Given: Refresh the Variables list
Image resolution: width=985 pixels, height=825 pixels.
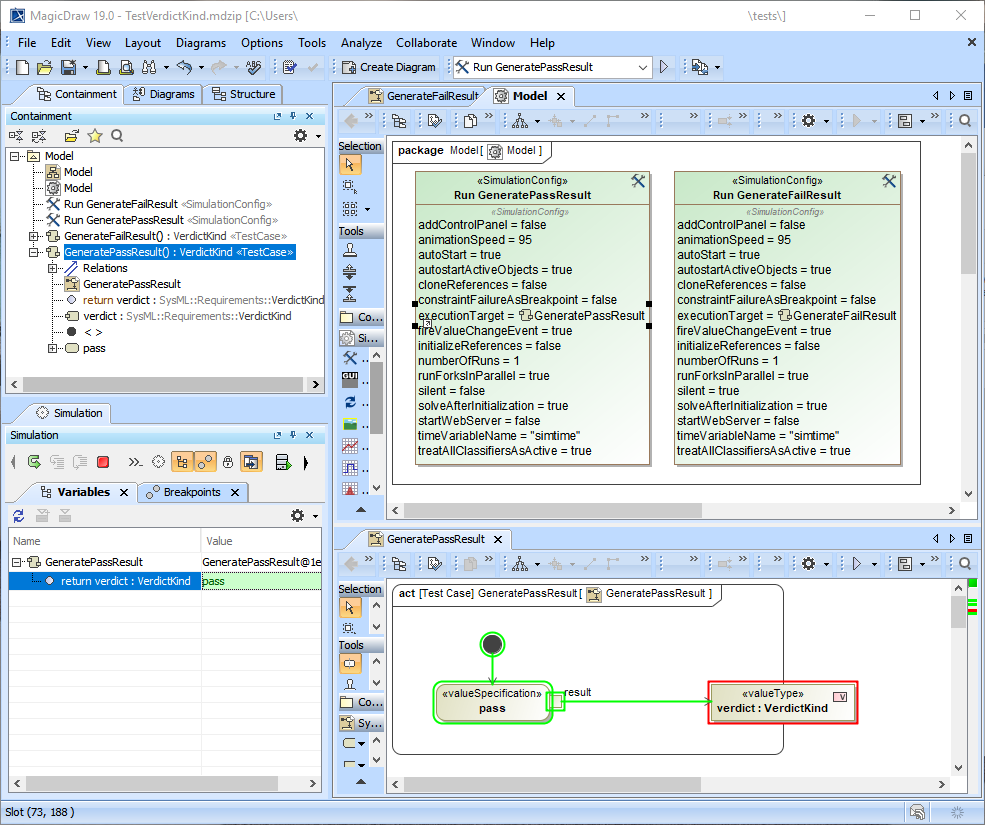Looking at the screenshot, I should tap(18, 516).
